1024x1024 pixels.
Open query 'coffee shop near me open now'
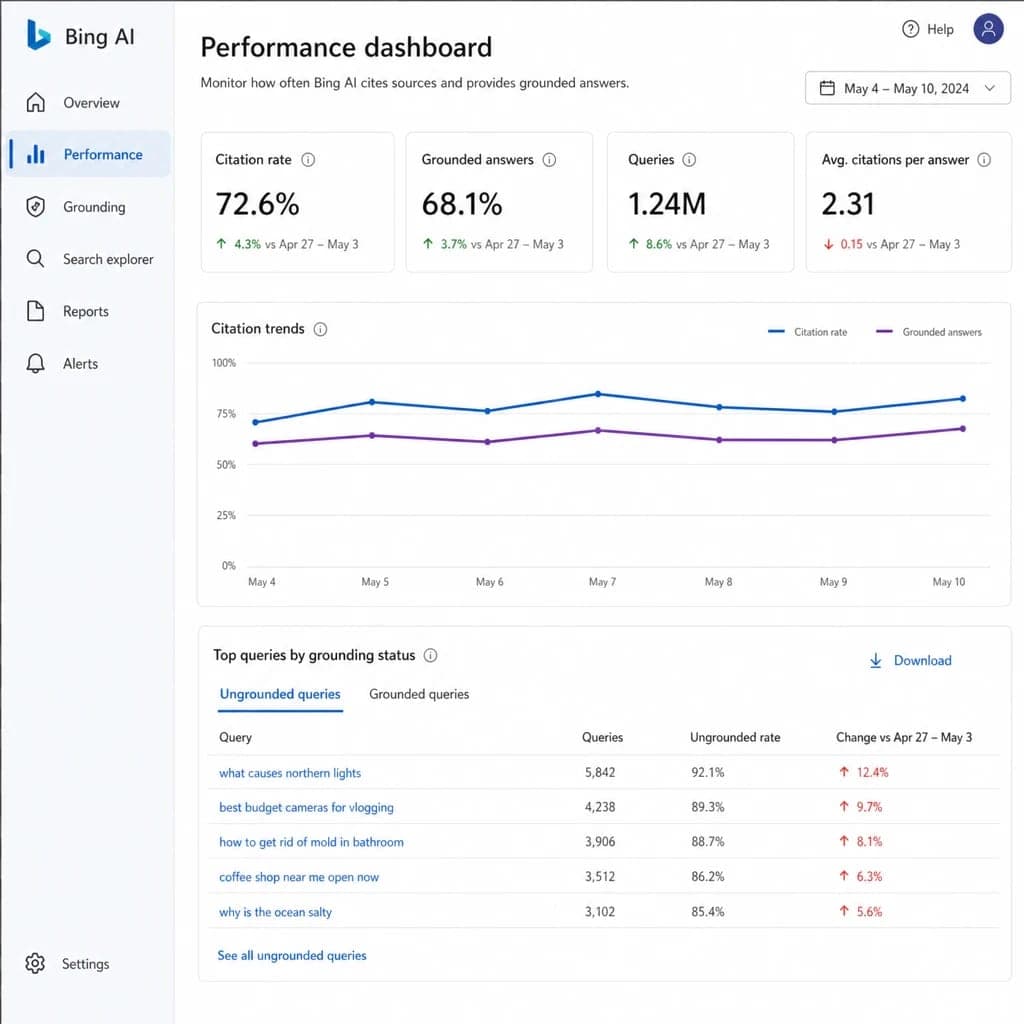tap(299, 876)
